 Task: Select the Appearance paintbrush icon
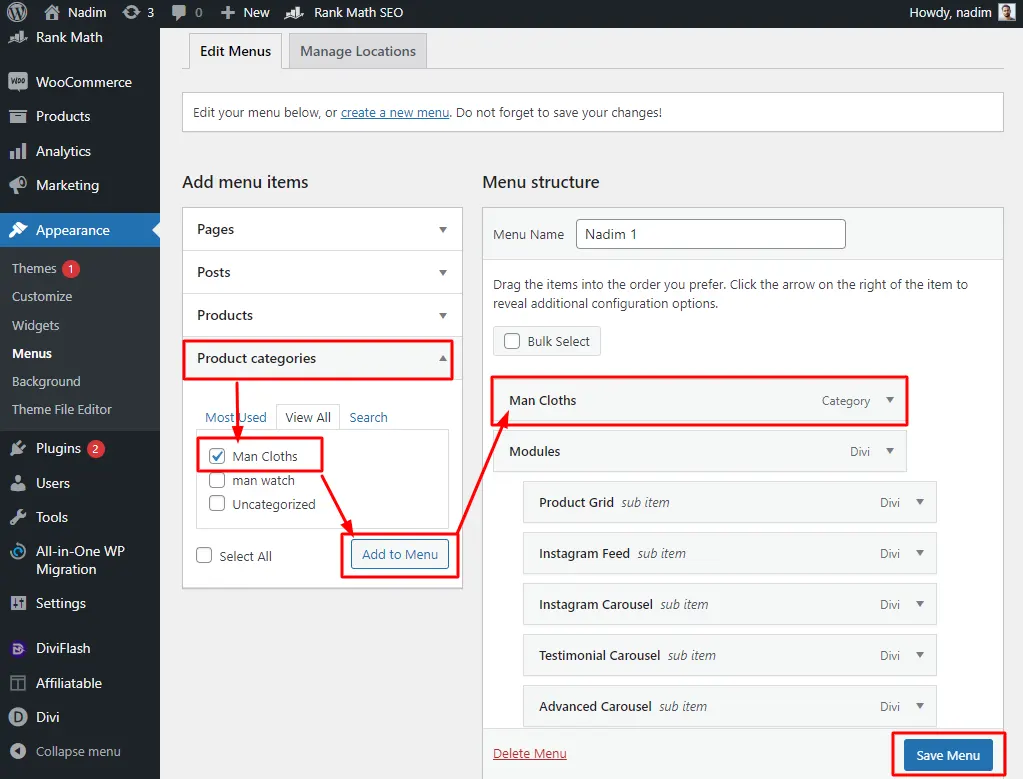(20, 230)
